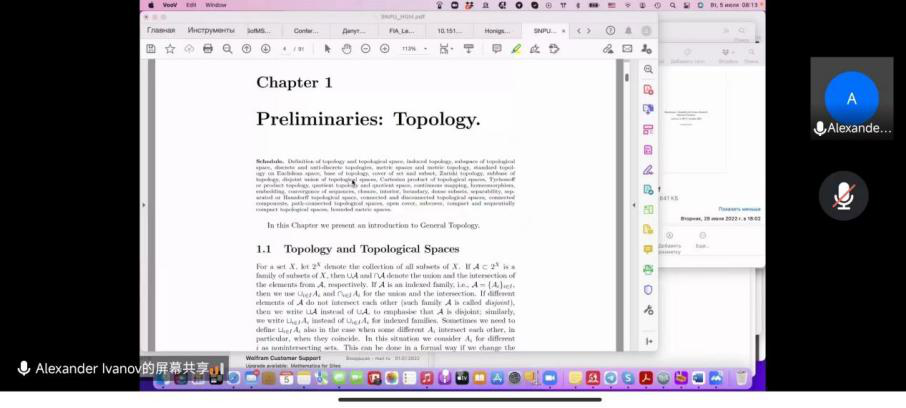
Task: Zoom out with the minus icon
Action: tap(365, 49)
